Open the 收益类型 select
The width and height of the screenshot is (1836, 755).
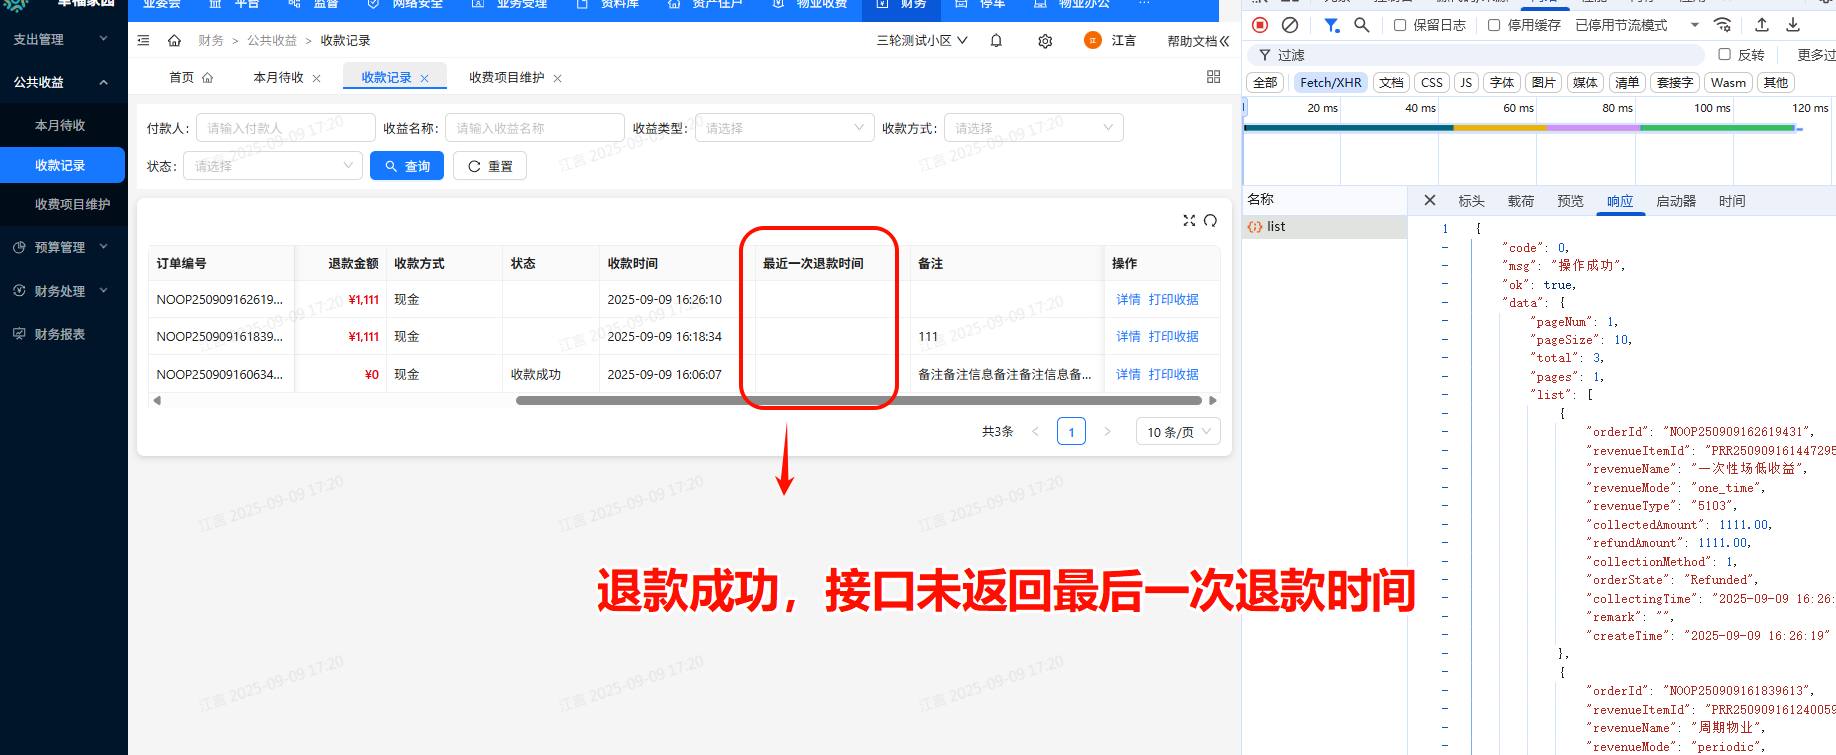coord(784,128)
